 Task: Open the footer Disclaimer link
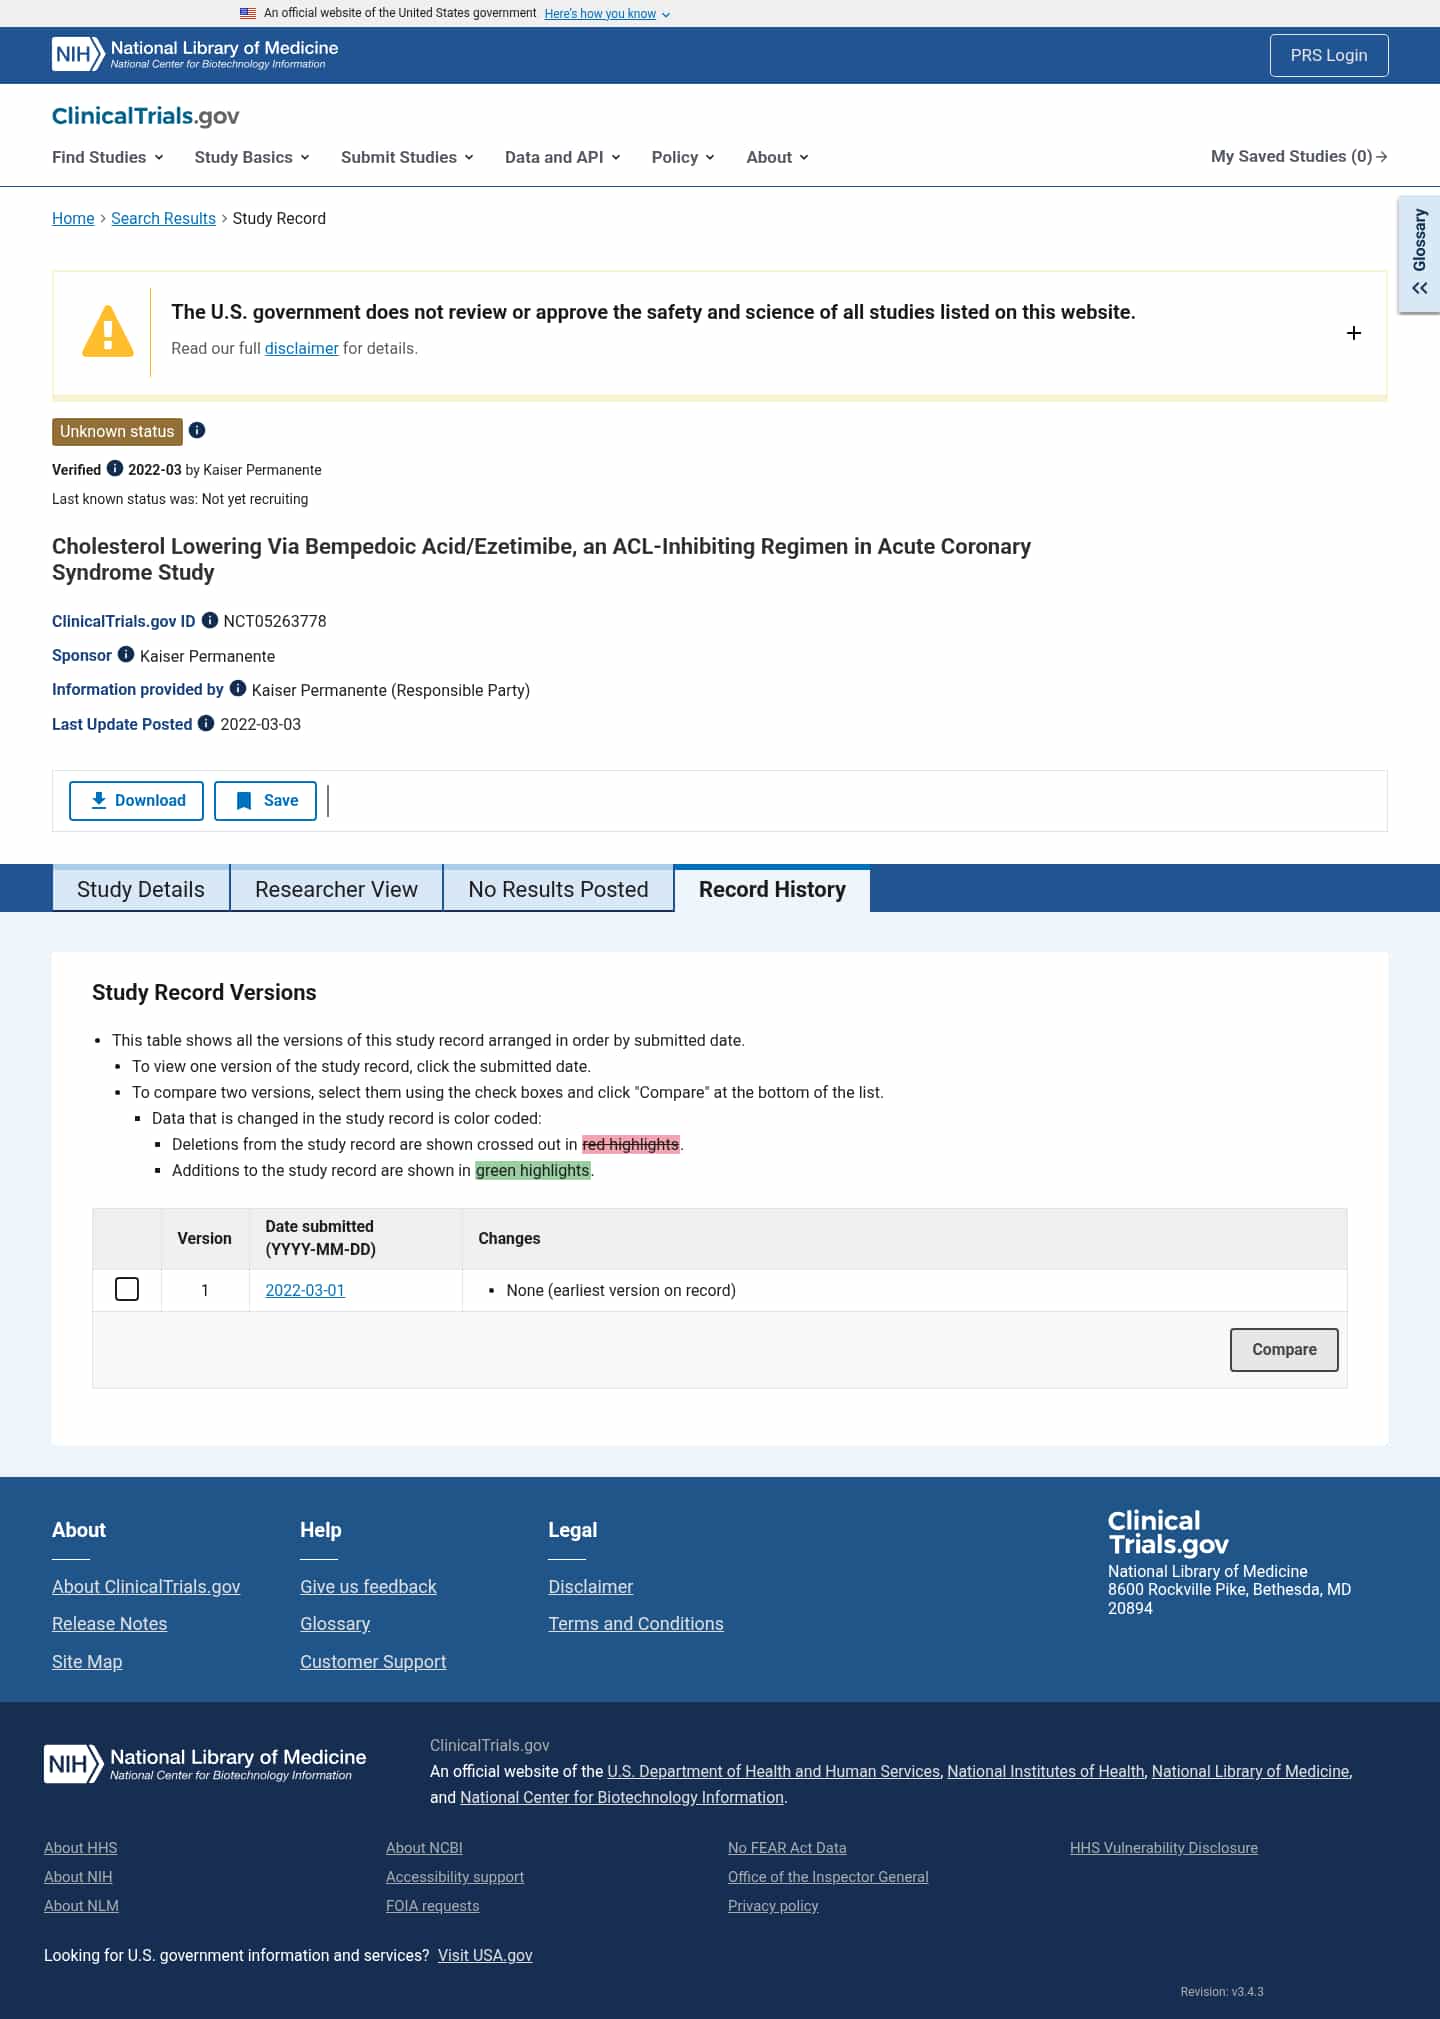coord(590,1586)
